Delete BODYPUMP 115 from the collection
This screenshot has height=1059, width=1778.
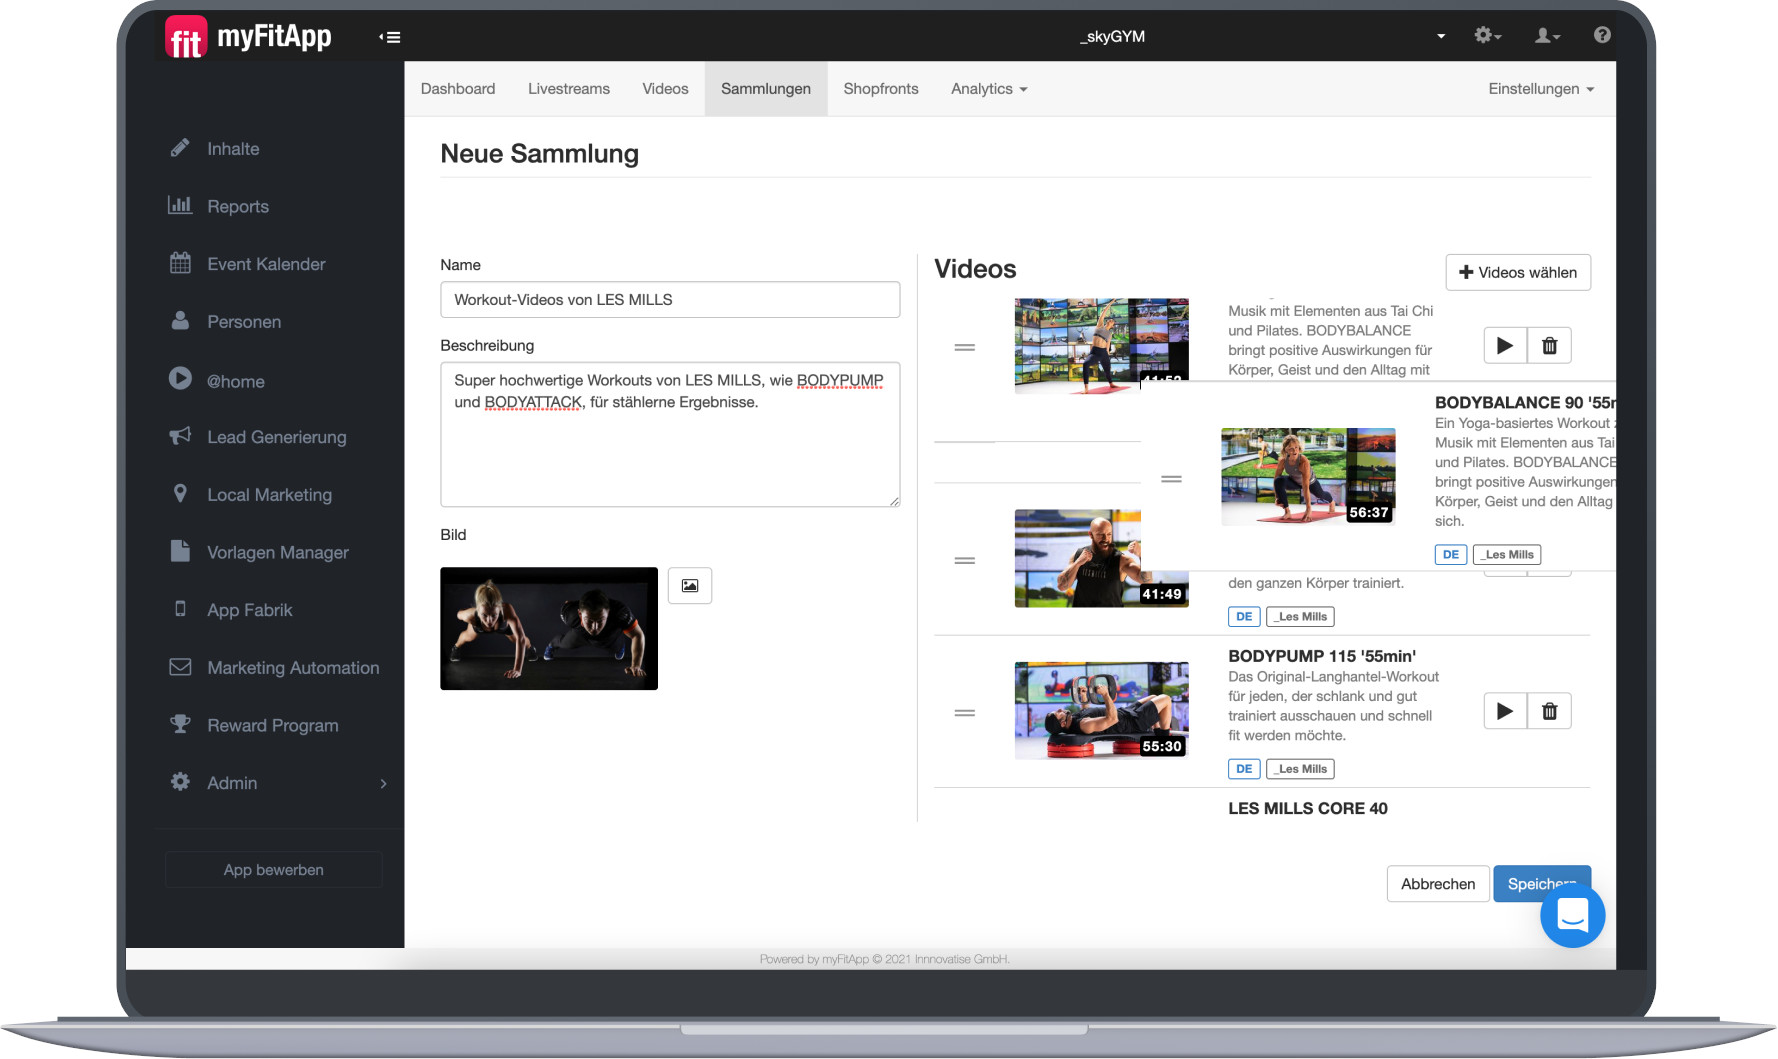pyautogui.click(x=1549, y=711)
